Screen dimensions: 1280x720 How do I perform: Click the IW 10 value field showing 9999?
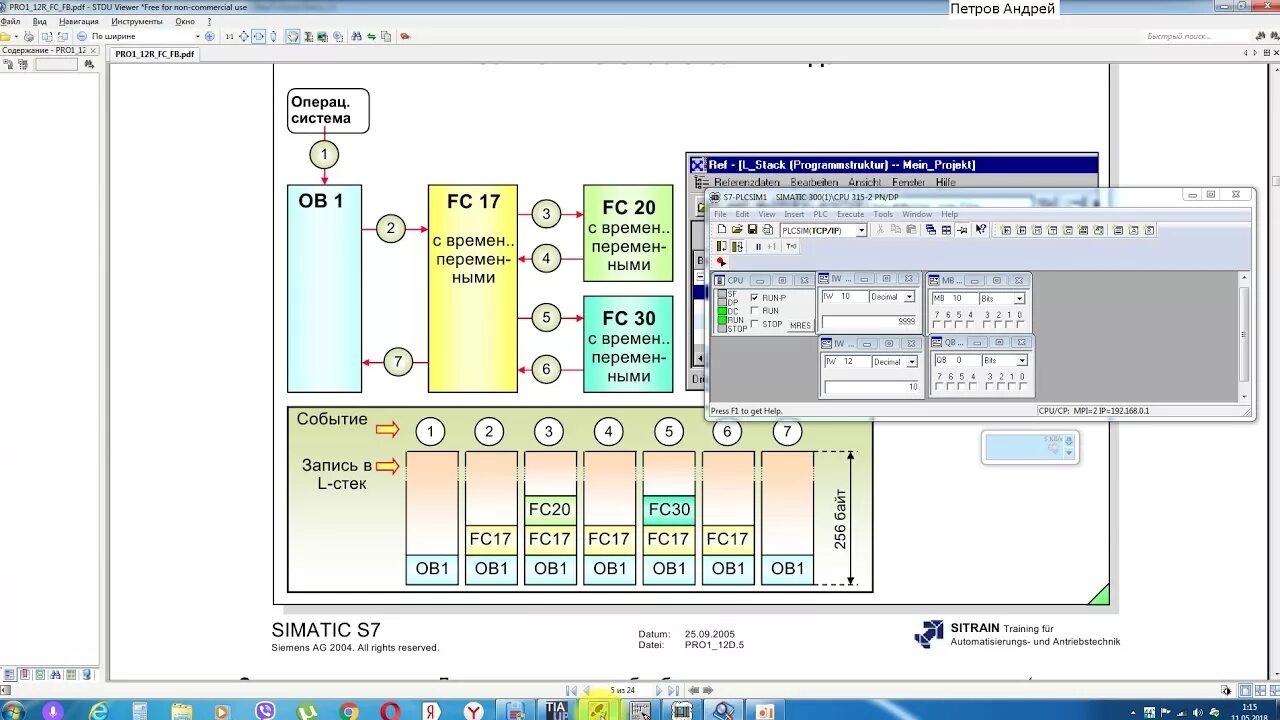point(868,321)
